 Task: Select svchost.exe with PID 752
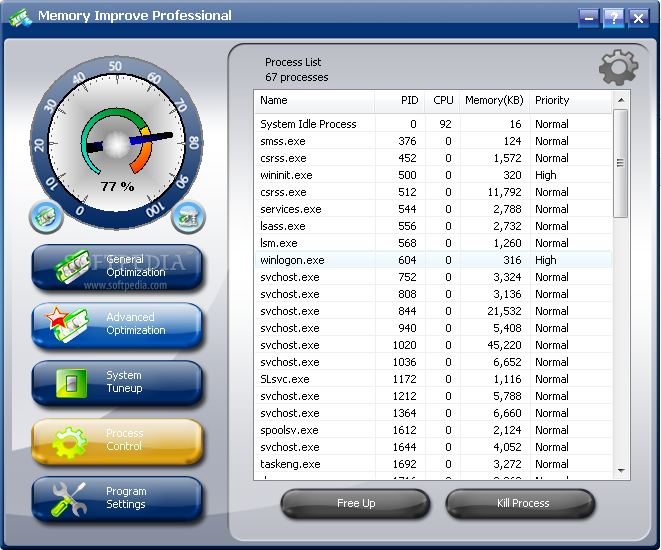(433, 277)
